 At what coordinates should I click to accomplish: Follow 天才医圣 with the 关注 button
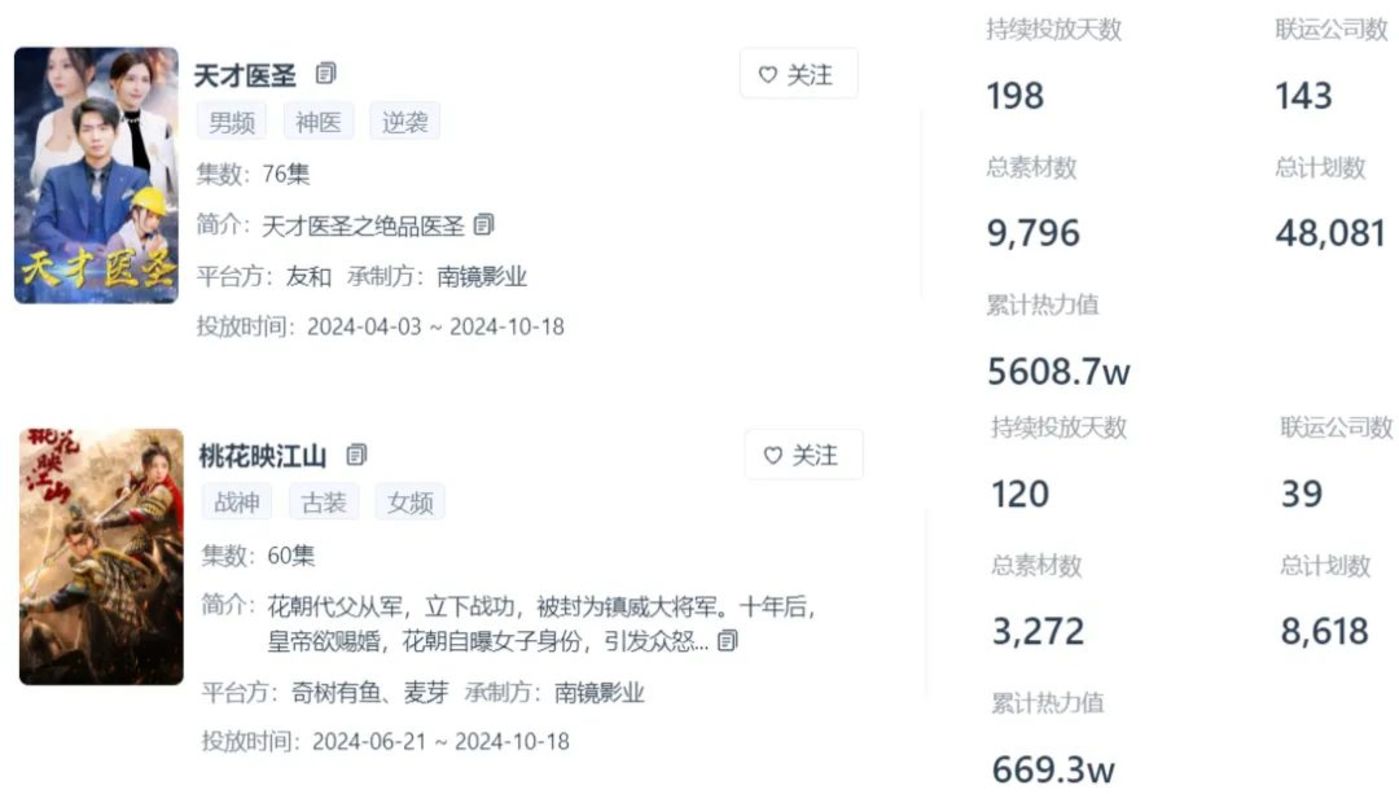tap(799, 74)
